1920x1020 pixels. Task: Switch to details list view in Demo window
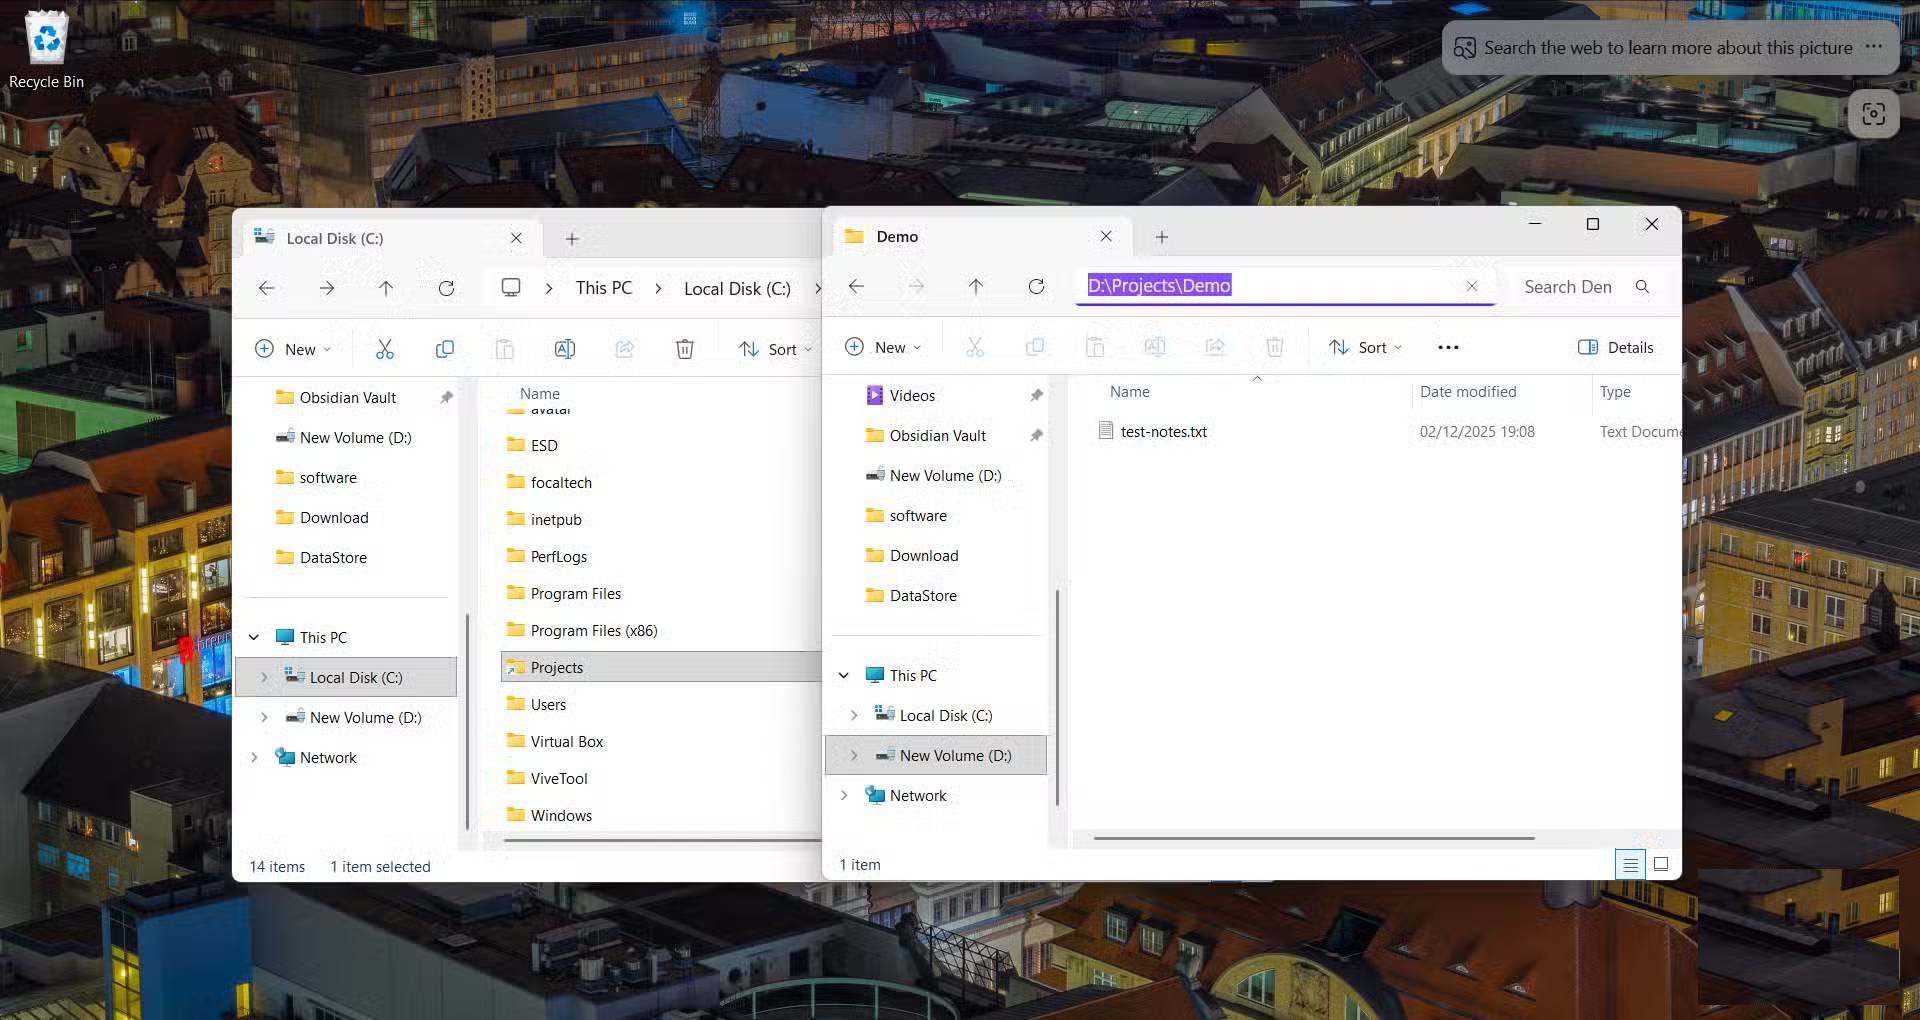tap(1630, 864)
